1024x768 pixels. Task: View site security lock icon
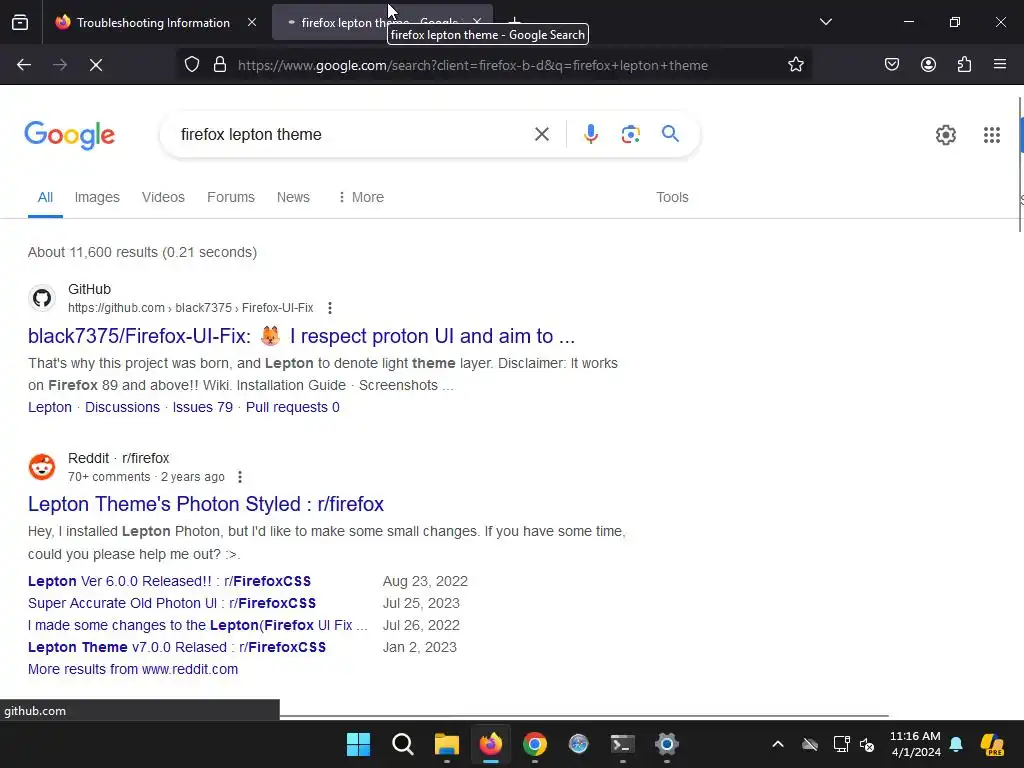click(x=220, y=65)
